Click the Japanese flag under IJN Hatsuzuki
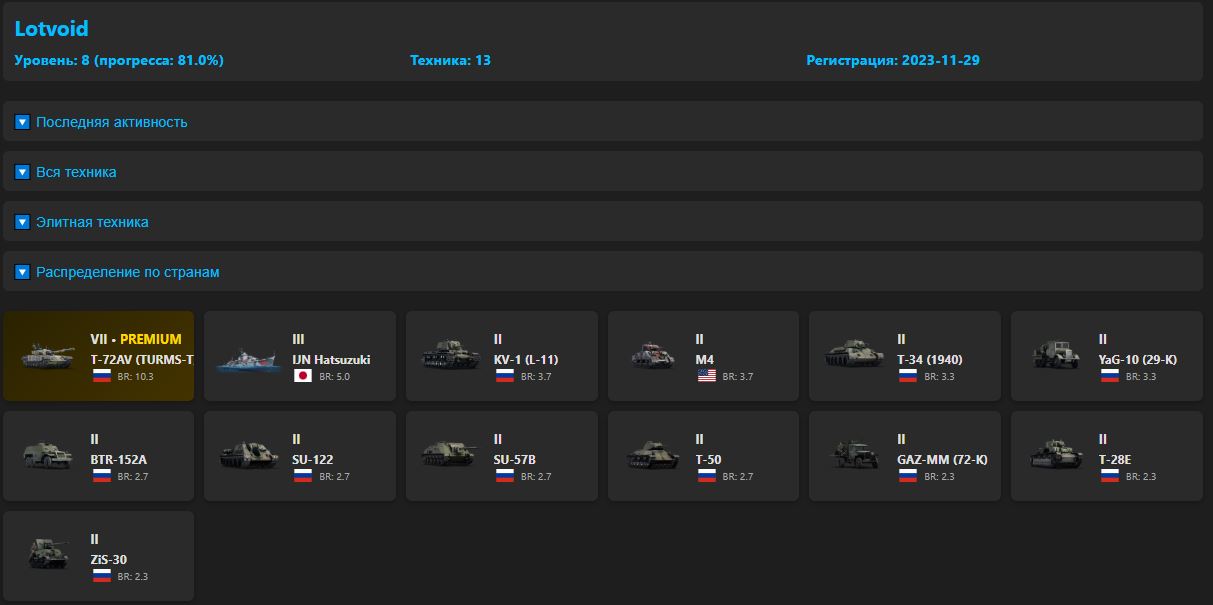The width and height of the screenshot is (1213, 605). point(303,377)
